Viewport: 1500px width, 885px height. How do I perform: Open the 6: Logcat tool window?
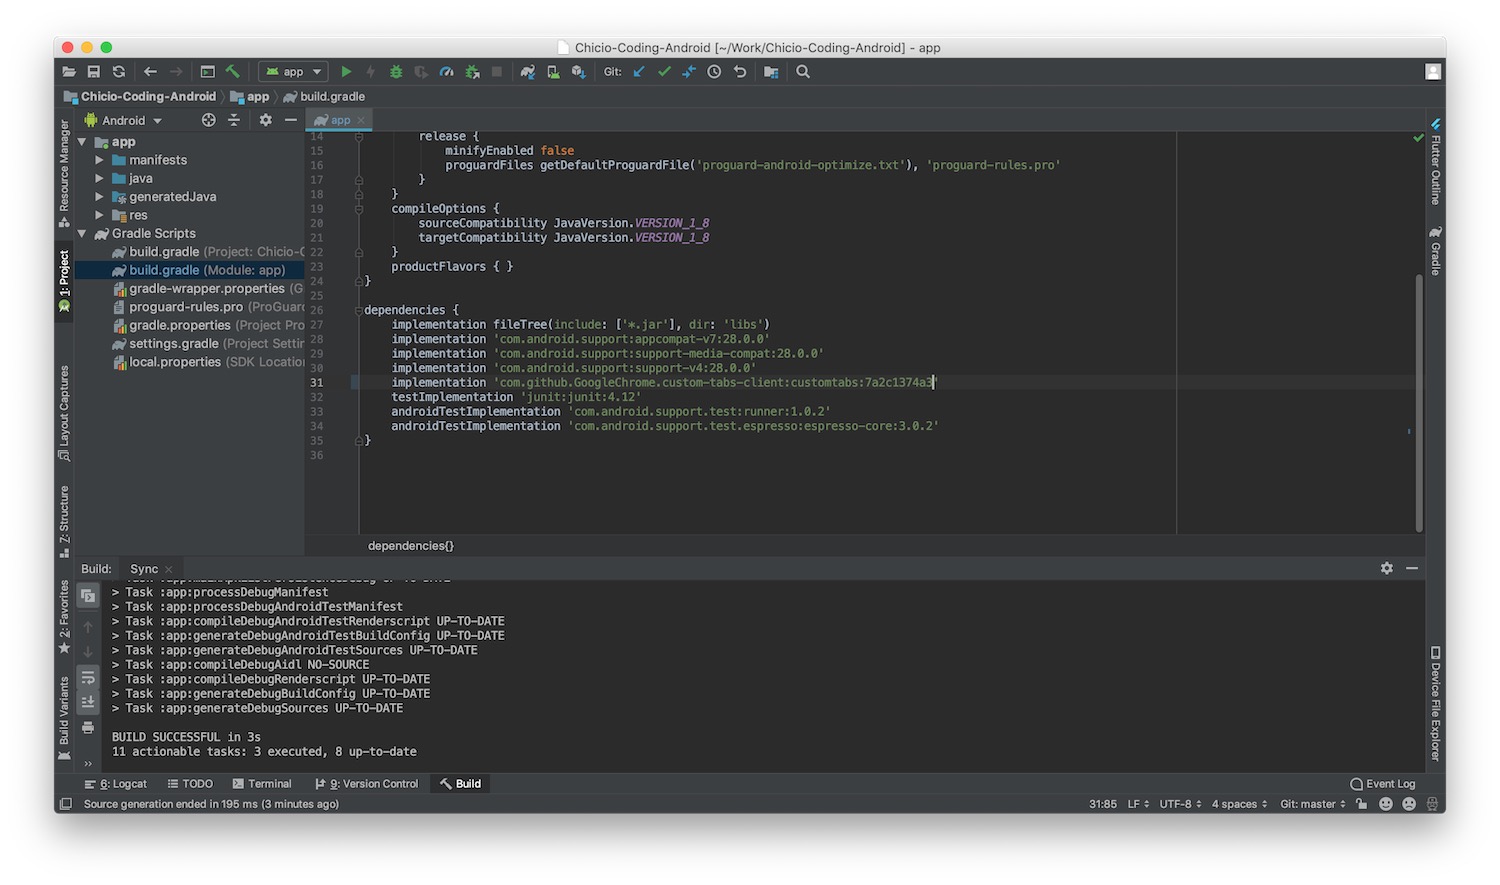116,784
